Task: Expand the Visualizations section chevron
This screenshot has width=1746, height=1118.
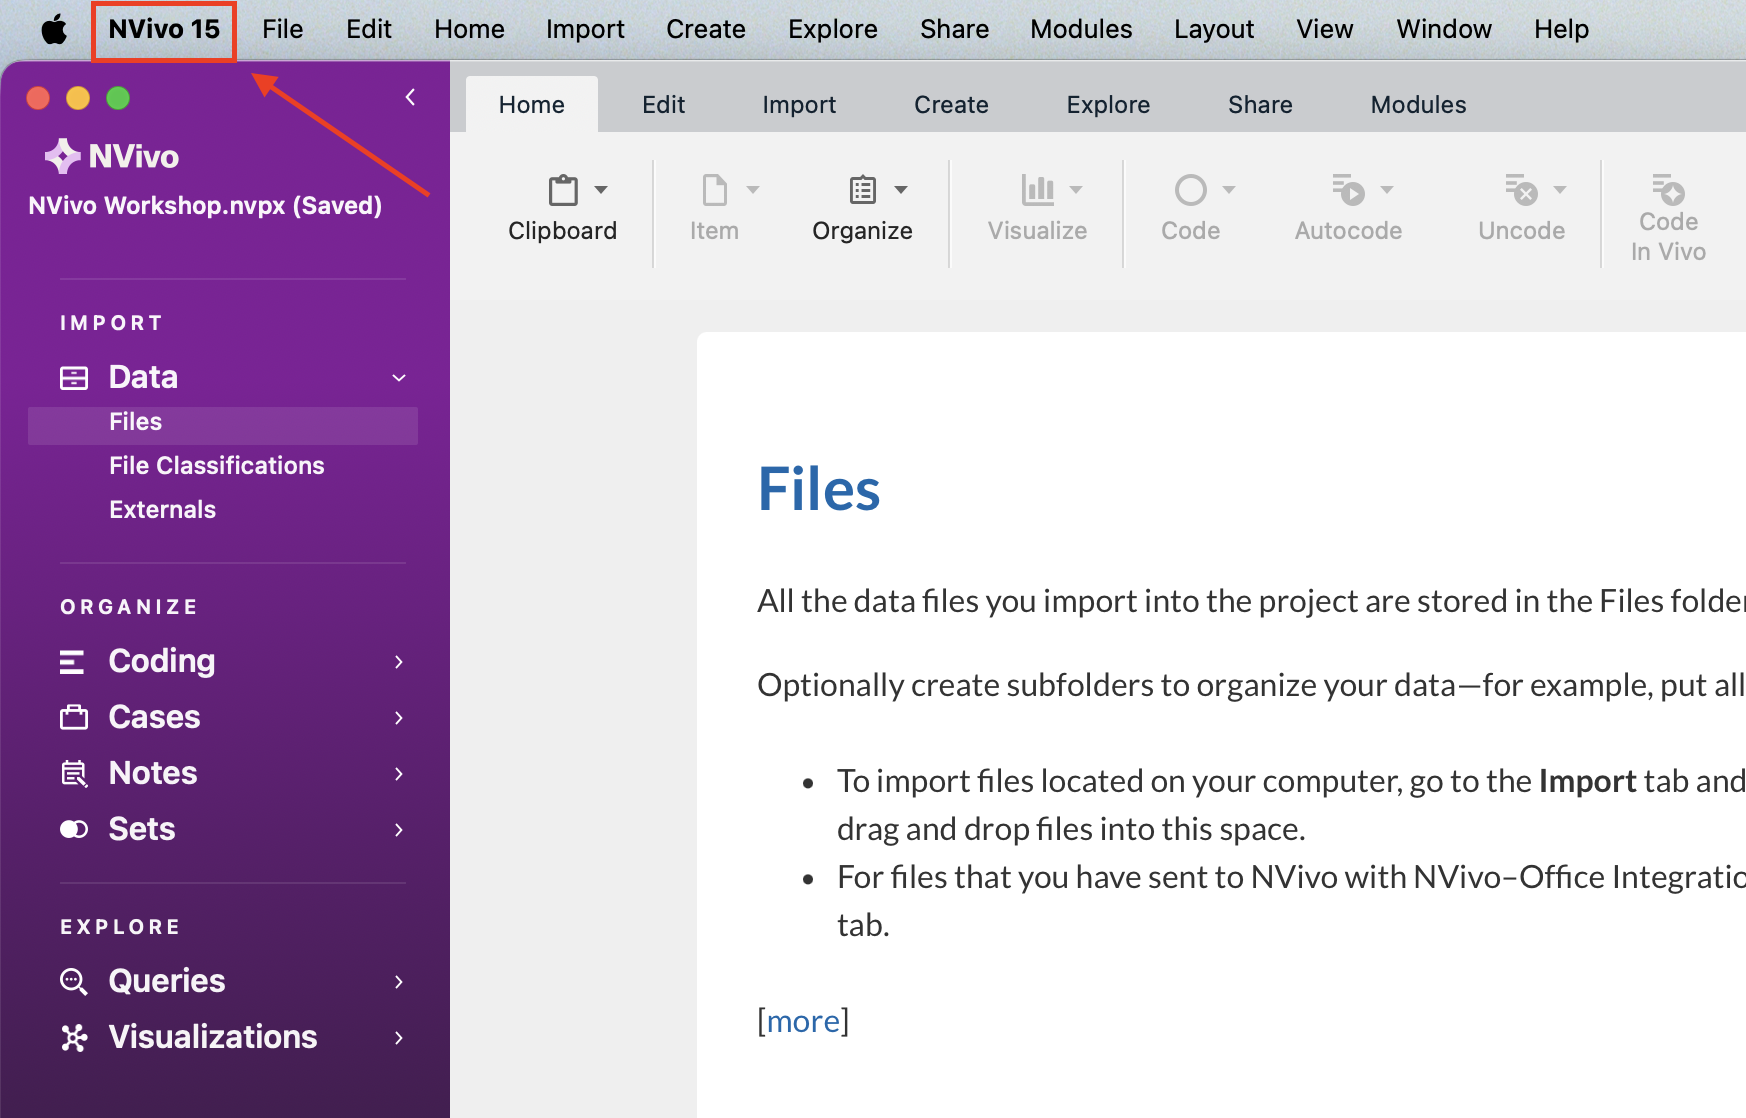Action: [x=399, y=1038]
